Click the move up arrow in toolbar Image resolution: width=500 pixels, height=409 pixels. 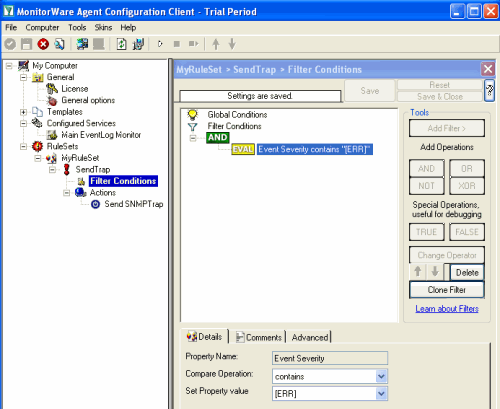click(216, 44)
